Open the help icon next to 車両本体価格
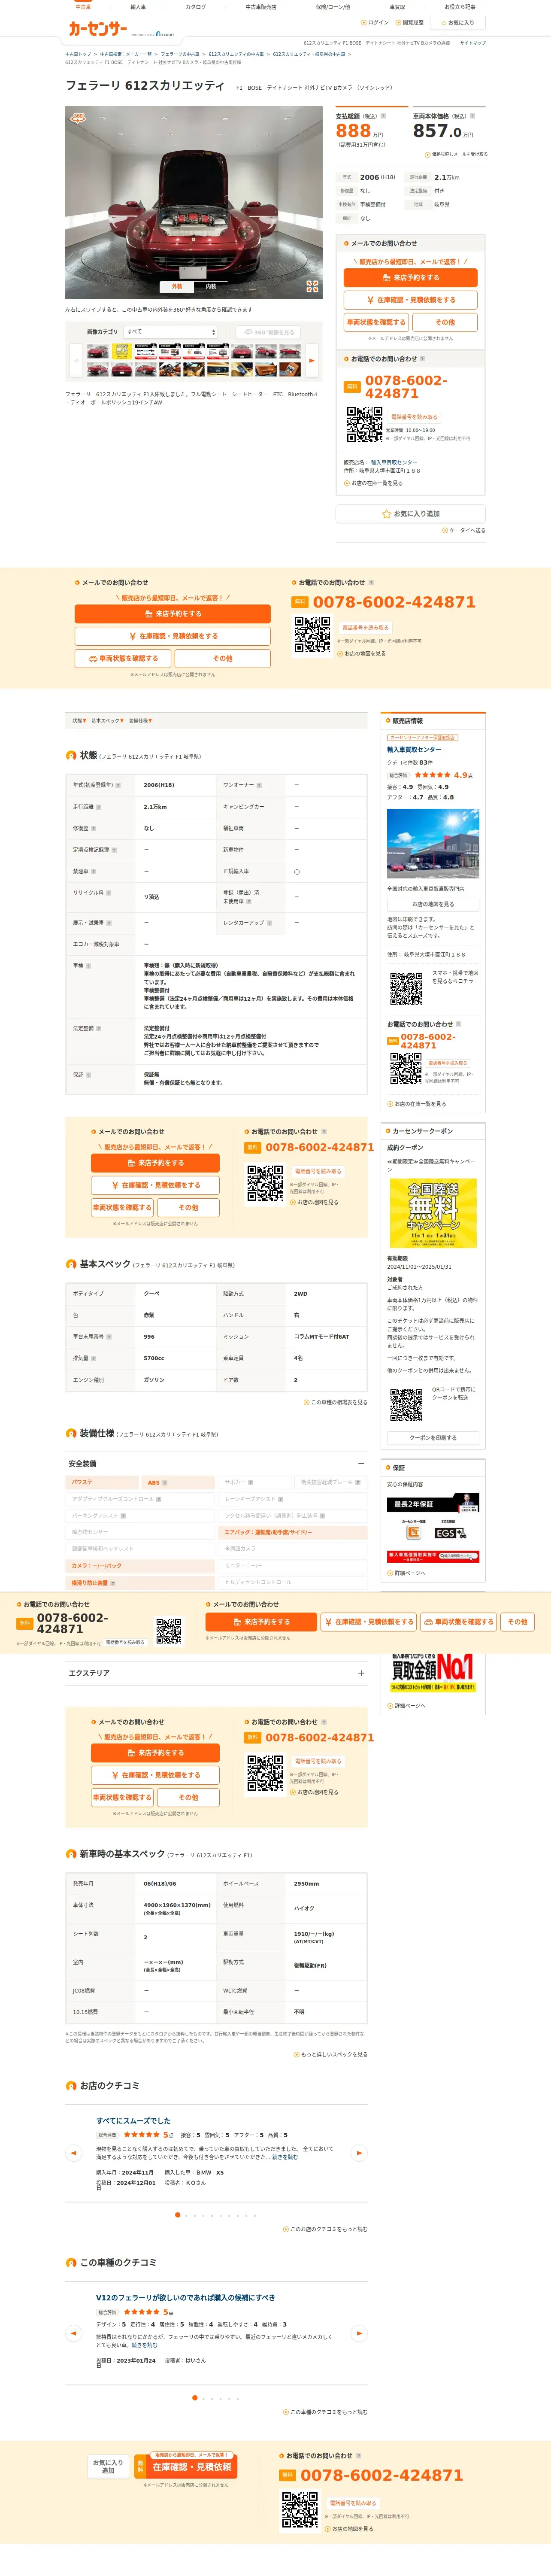 pyautogui.click(x=472, y=116)
